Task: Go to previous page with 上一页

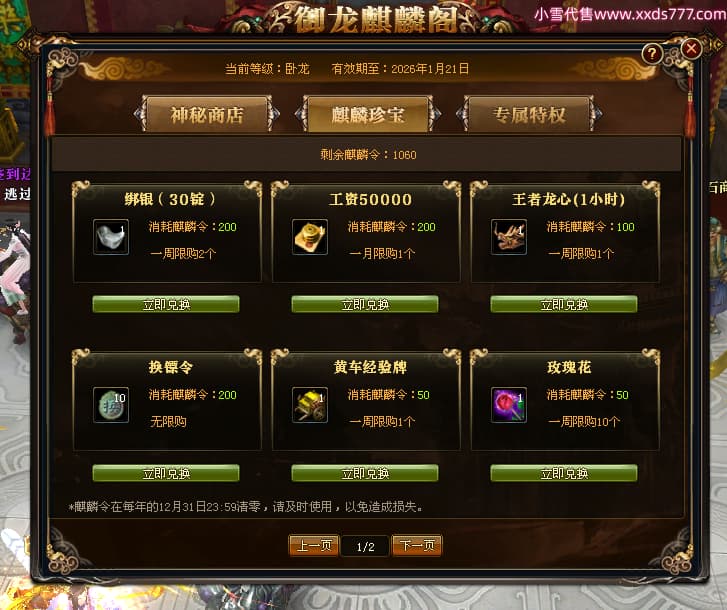Action: [314, 546]
